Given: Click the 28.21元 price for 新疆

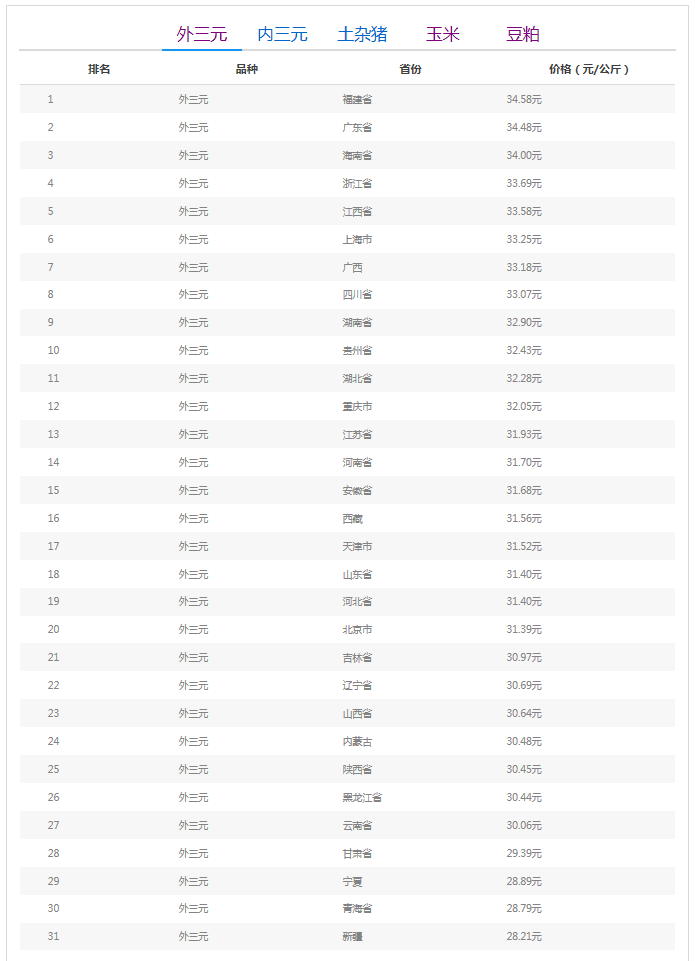Looking at the screenshot, I should pos(524,936).
